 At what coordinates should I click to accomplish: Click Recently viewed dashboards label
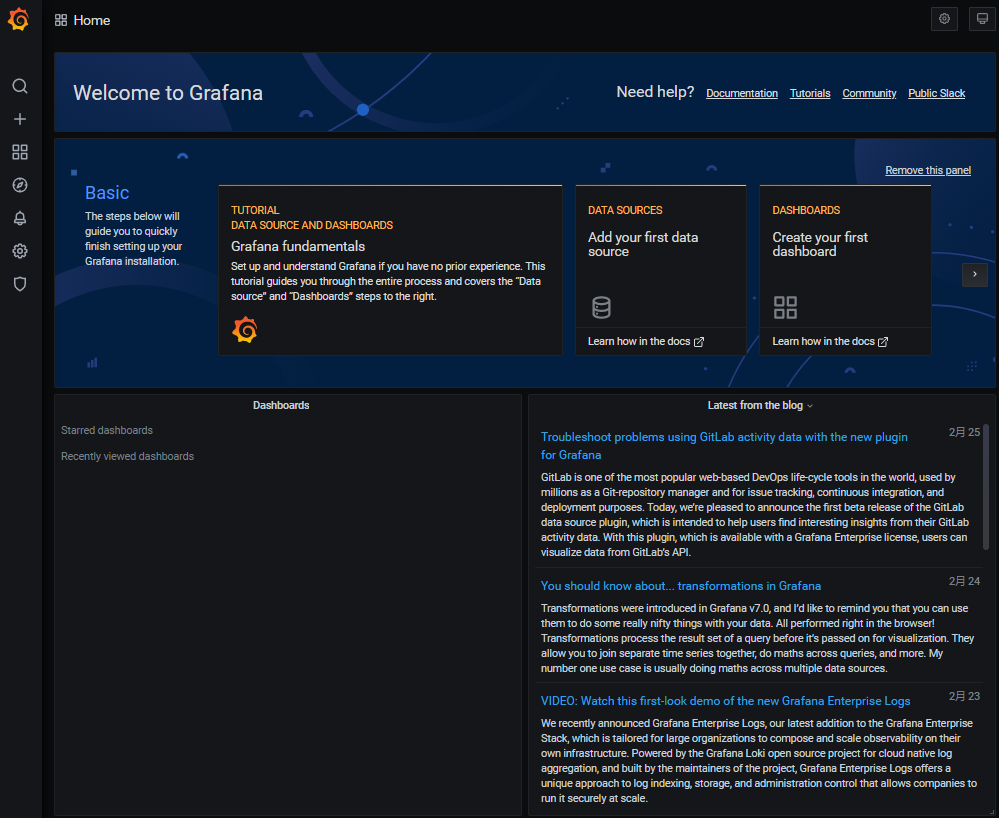coord(127,457)
